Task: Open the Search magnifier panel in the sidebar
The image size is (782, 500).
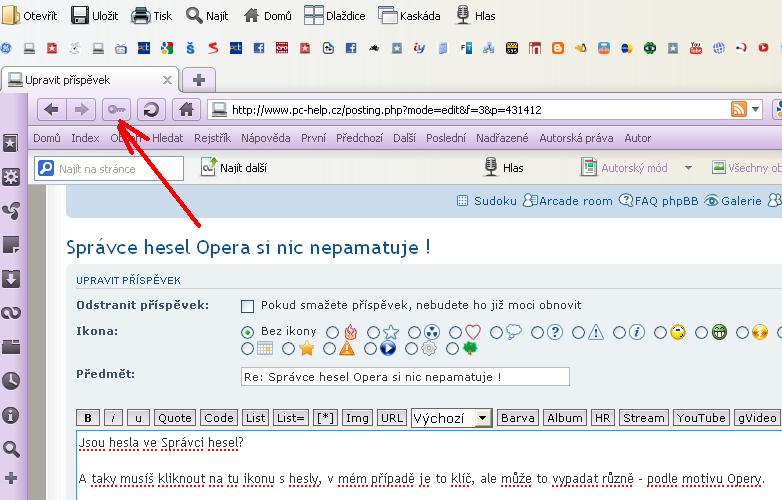Action: pos(11,449)
